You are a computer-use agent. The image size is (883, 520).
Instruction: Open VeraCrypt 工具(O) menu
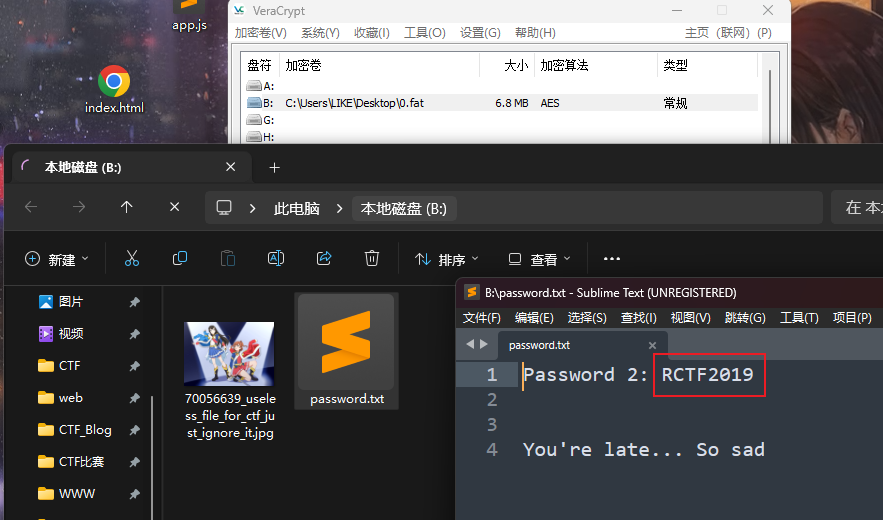[x=425, y=33]
